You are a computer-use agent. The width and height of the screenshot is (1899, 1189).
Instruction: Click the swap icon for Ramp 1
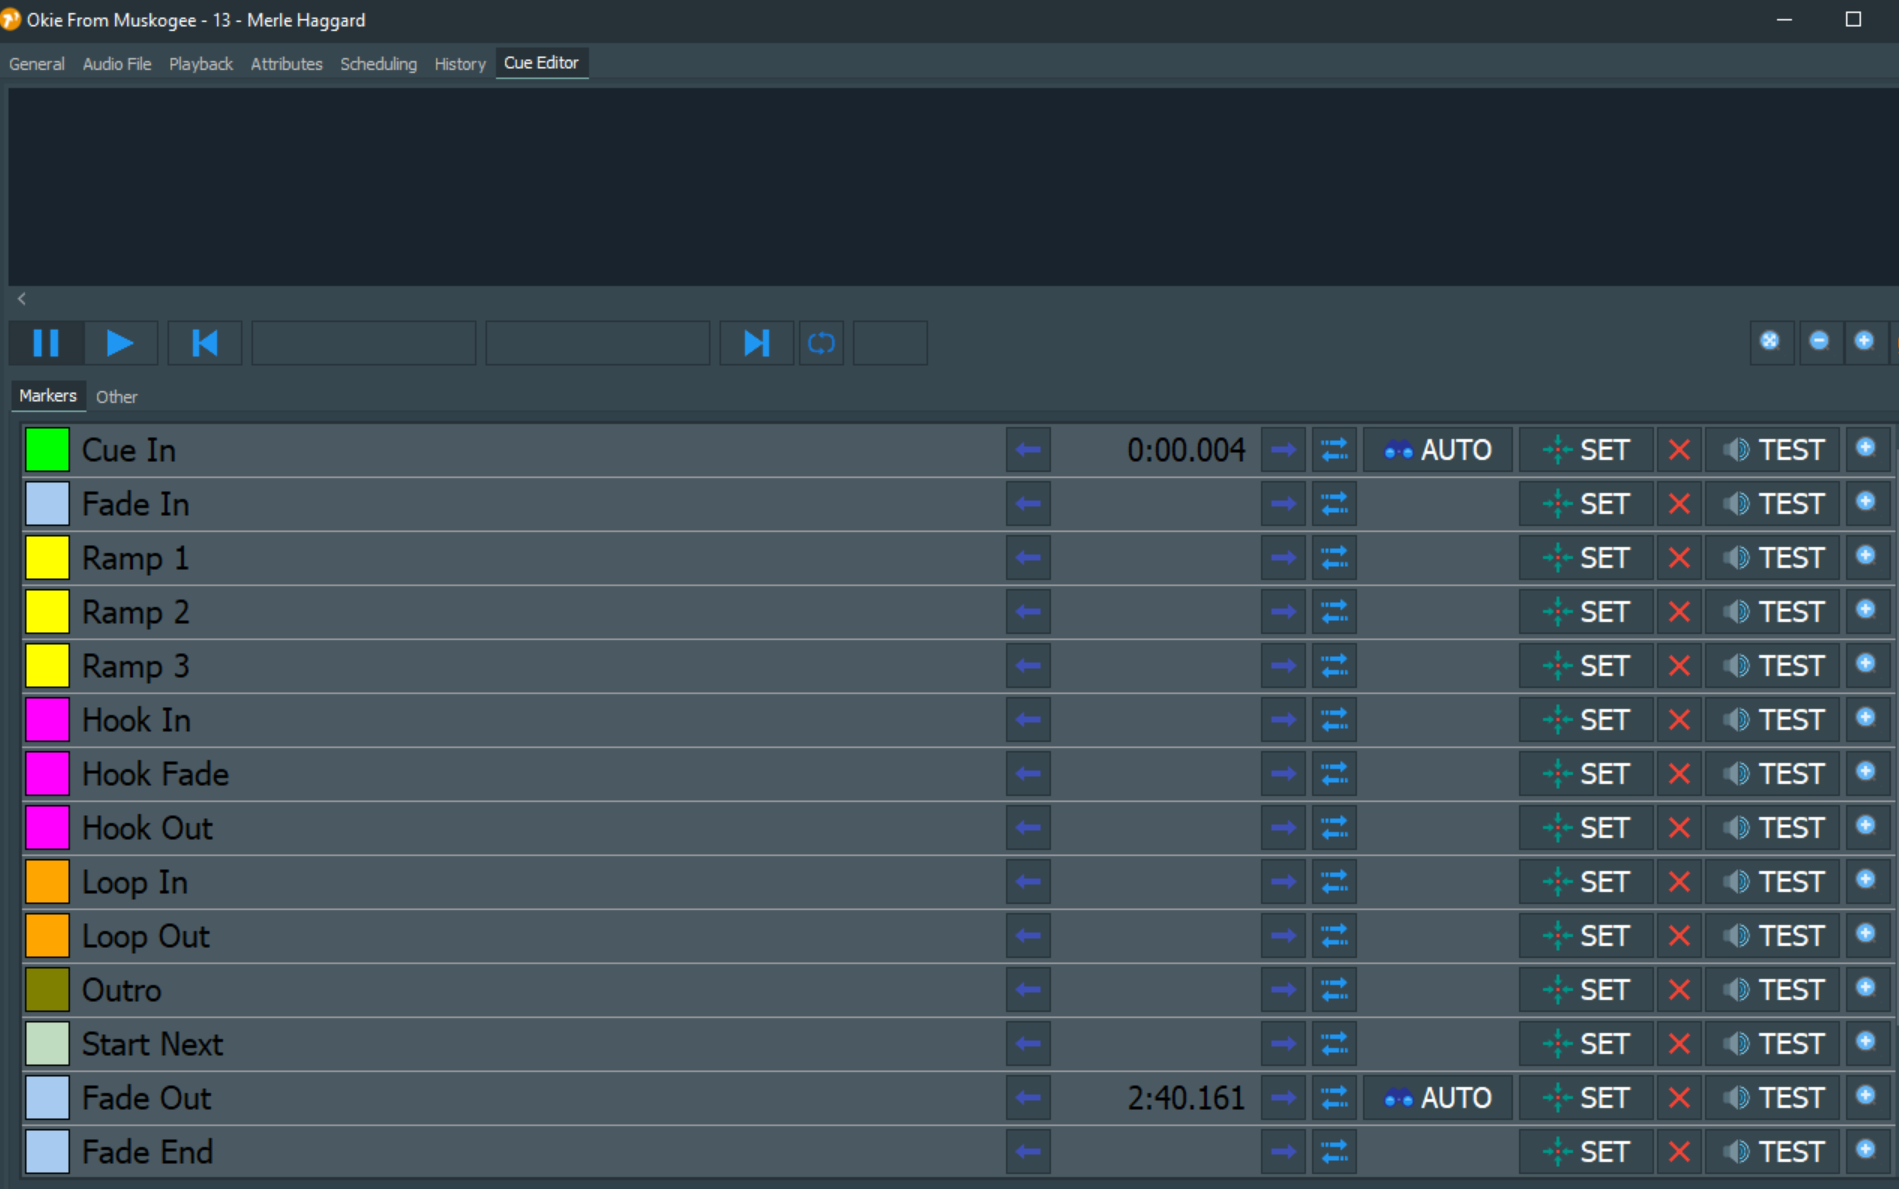[x=1334, y=559]
